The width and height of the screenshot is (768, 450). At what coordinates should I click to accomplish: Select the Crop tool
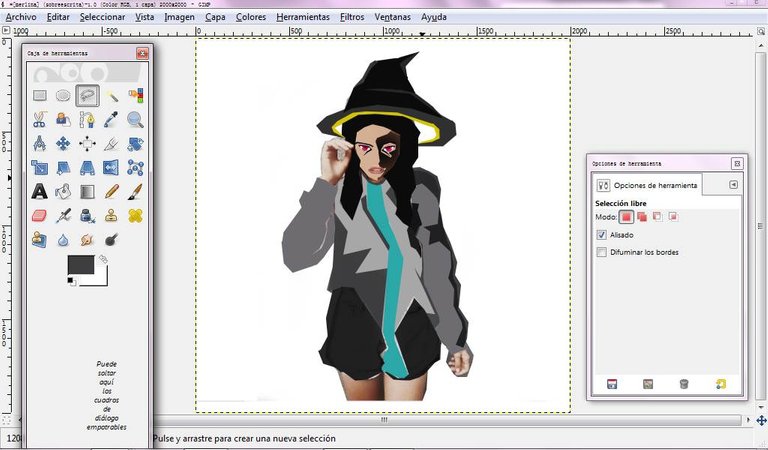click(x=111, y=143)
